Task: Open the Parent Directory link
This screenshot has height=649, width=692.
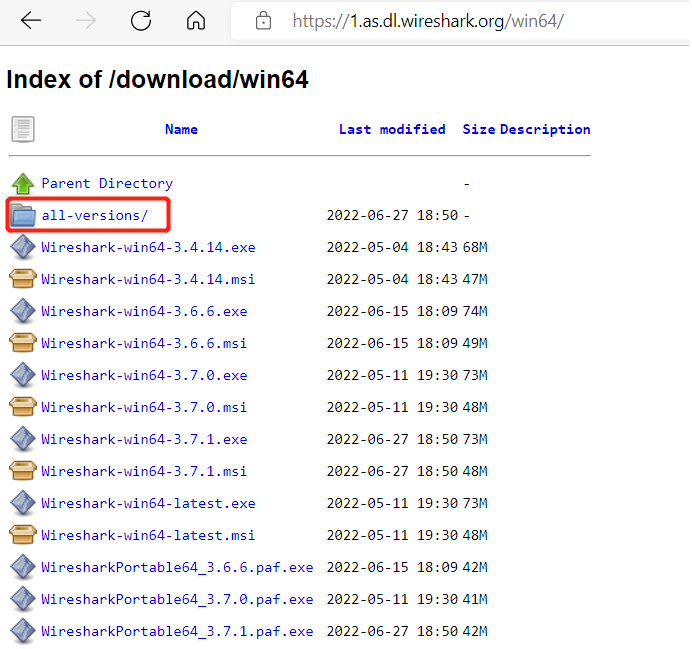Action: [x=107, y=184]
